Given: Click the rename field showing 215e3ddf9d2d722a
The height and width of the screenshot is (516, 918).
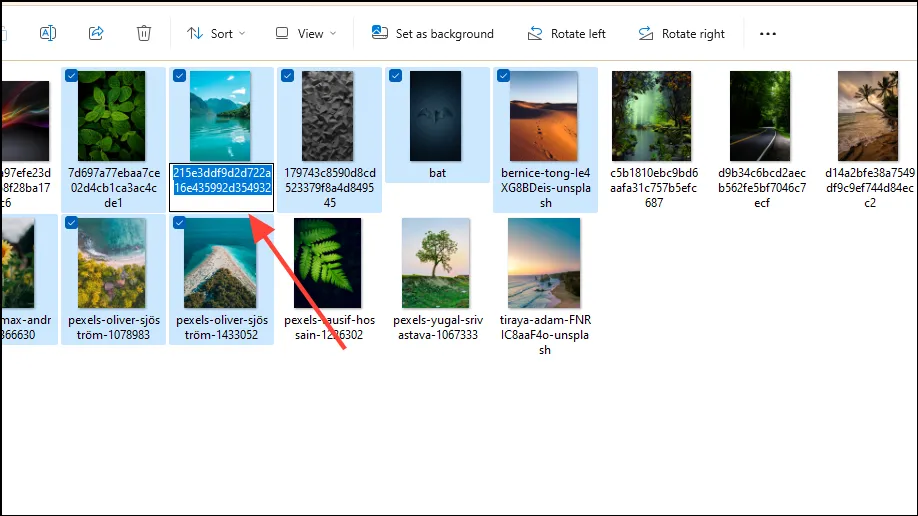Looking at the screenshot, I should click(221, 187).
